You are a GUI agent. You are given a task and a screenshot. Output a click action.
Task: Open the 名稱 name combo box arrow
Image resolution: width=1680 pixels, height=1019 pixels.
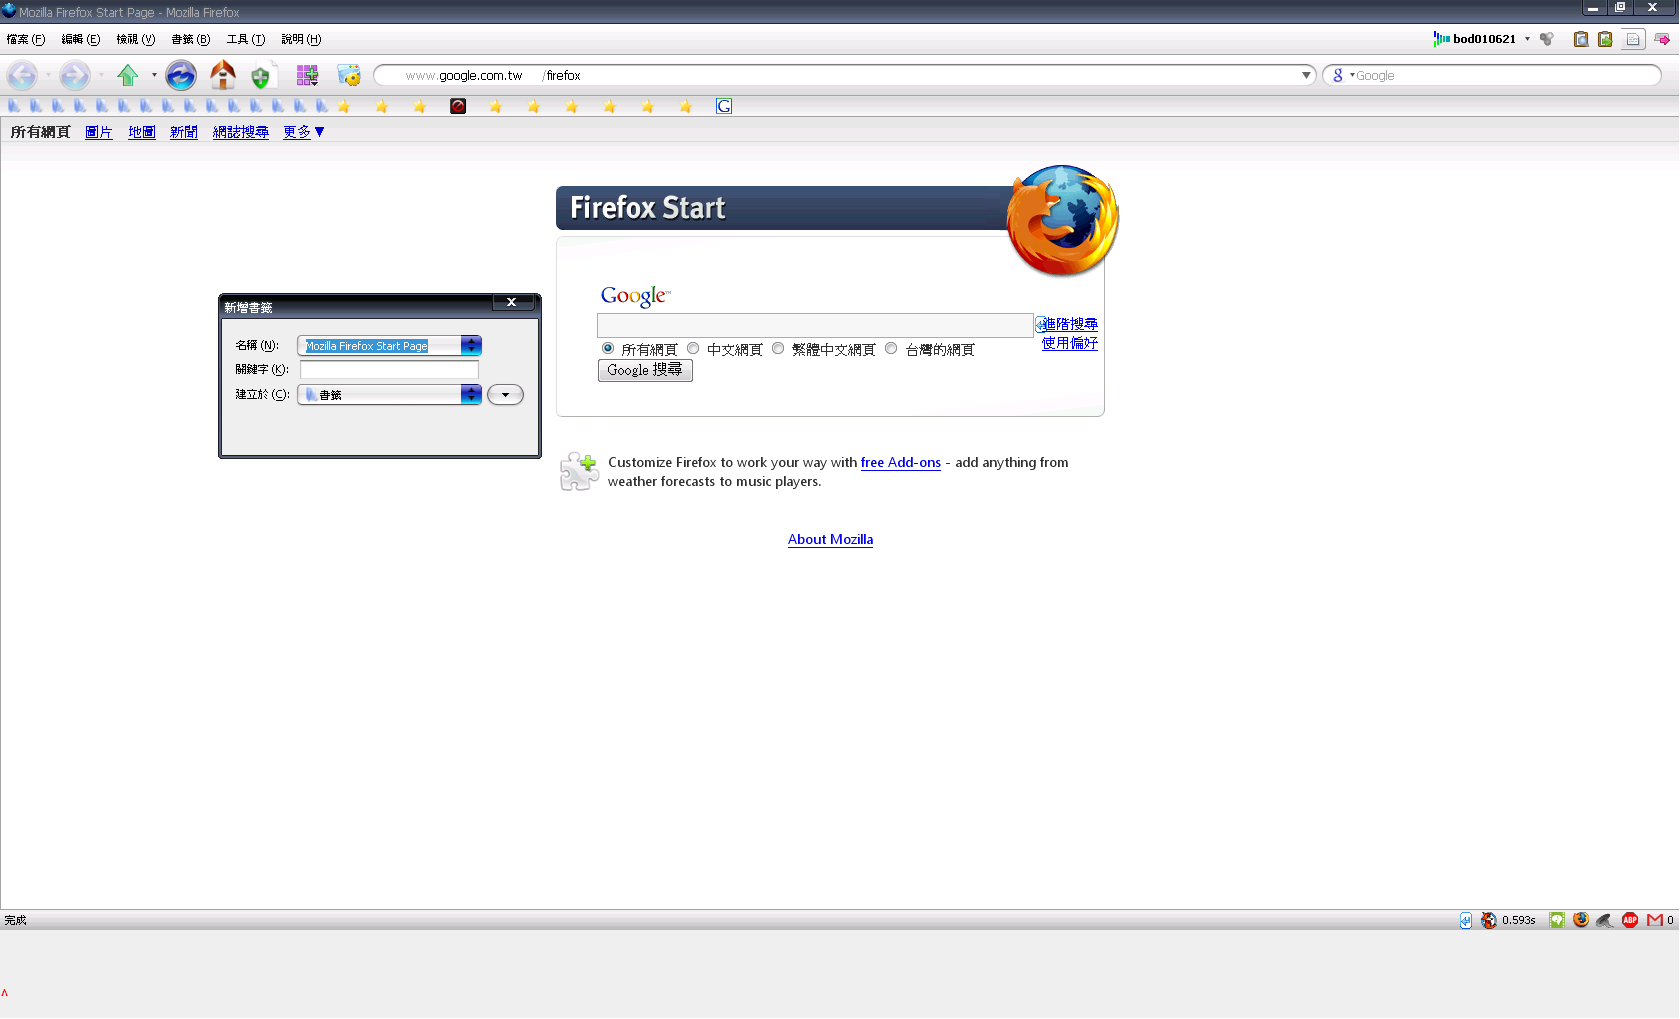[x=471, y=345]
